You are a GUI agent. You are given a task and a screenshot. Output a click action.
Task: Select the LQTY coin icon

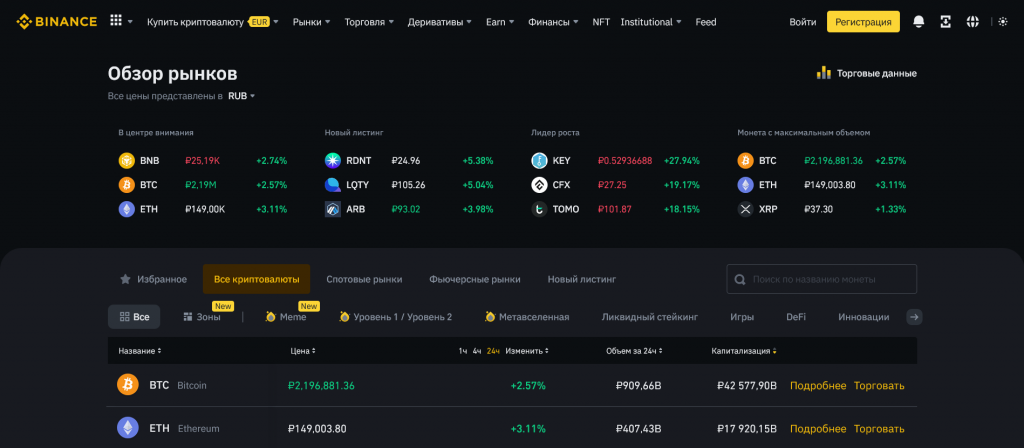coord(332,185)
